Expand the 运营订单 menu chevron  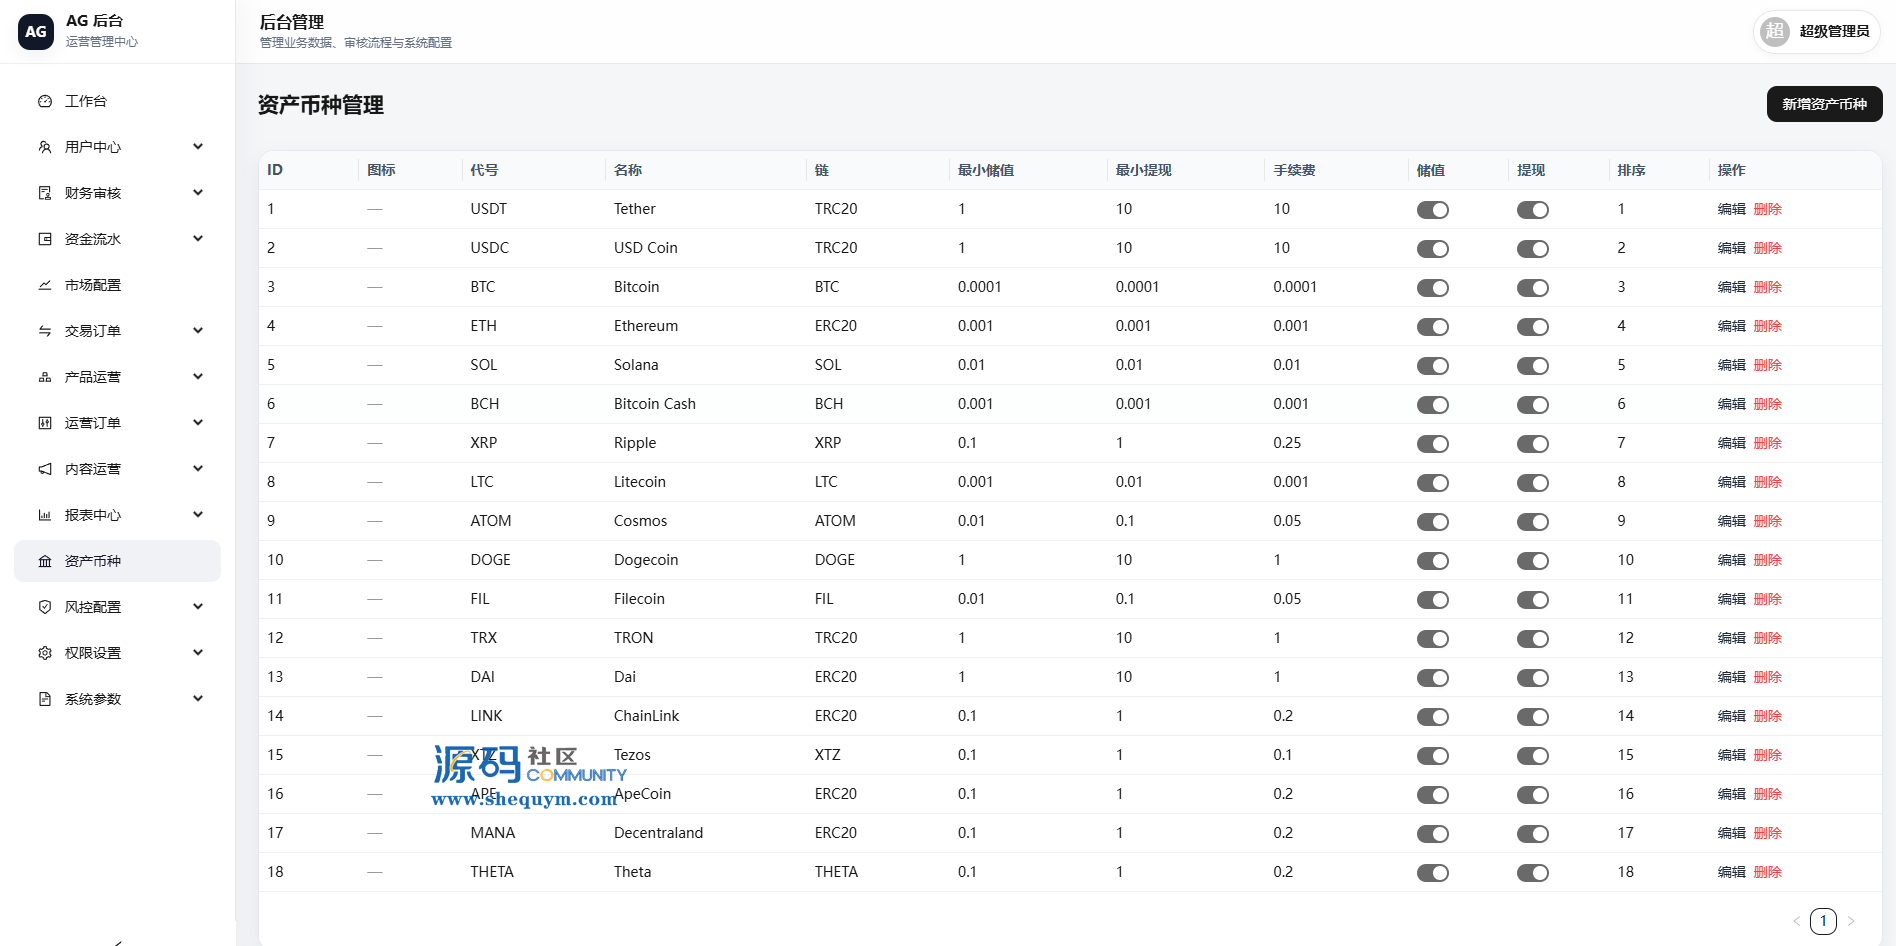coord(198,423)
